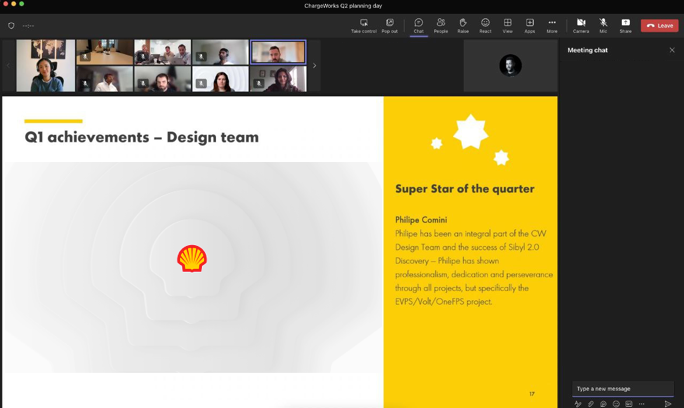Click the Take control button
684x408 pixels.
point(363,25)
